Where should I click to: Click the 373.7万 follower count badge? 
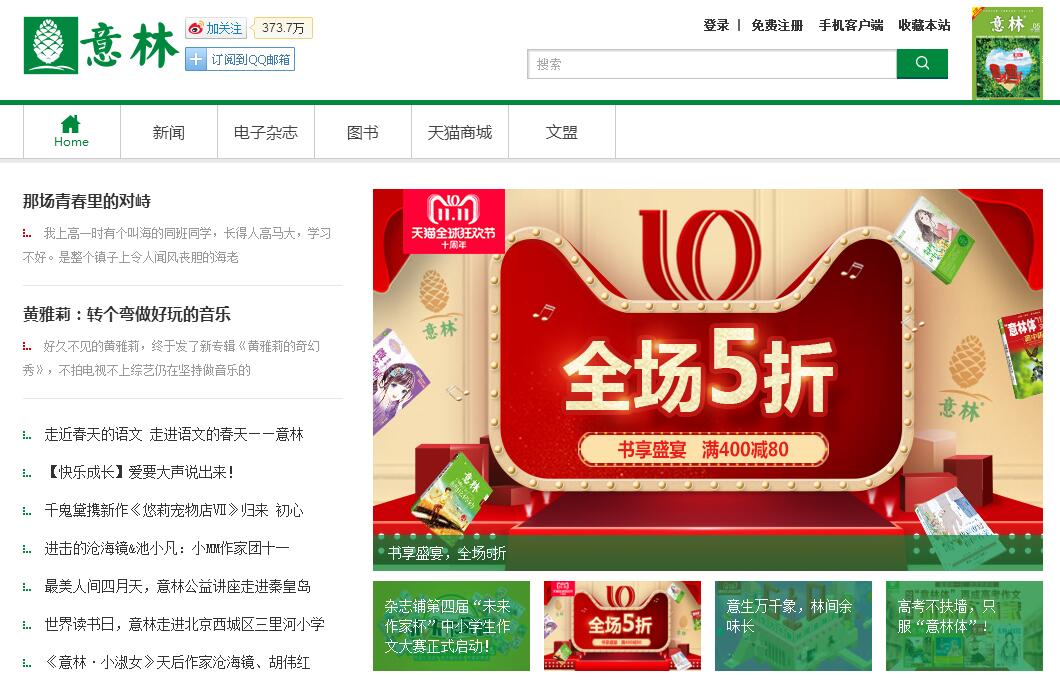click(282, 28)
